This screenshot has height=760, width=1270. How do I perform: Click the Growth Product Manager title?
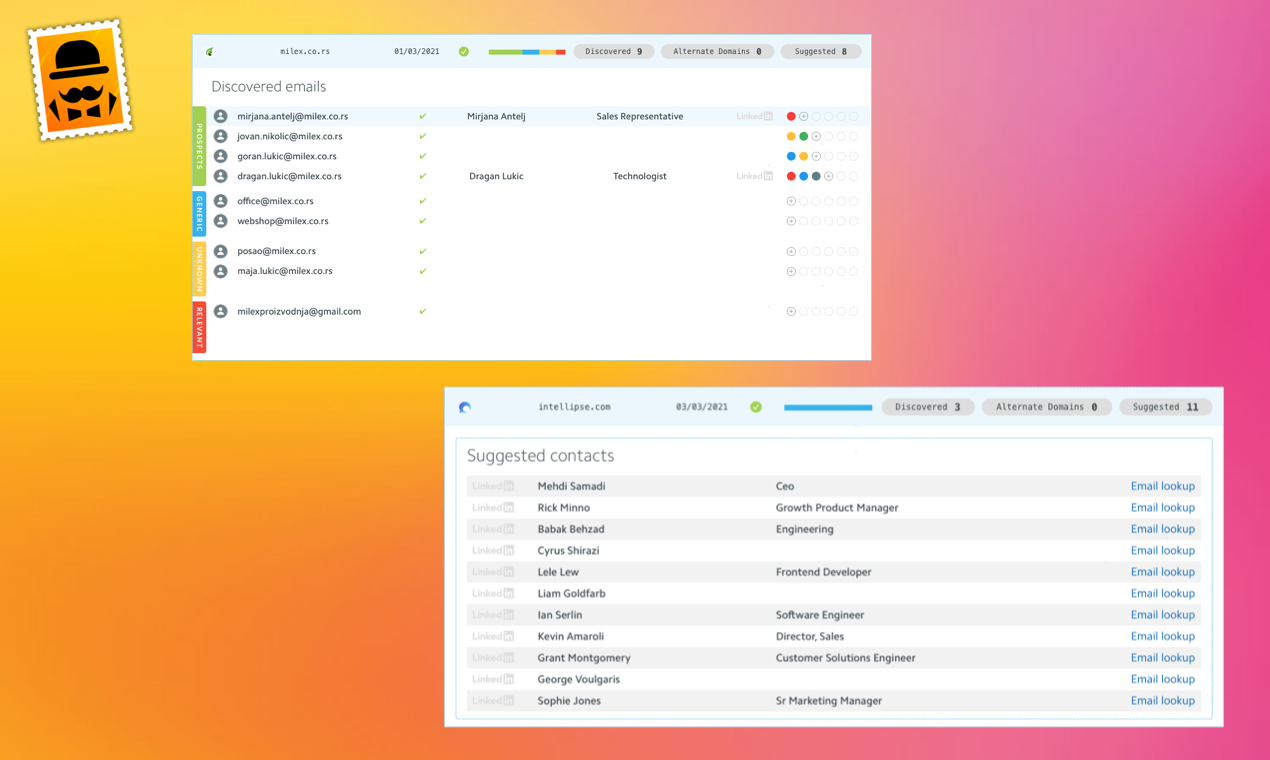coord(837,508)
